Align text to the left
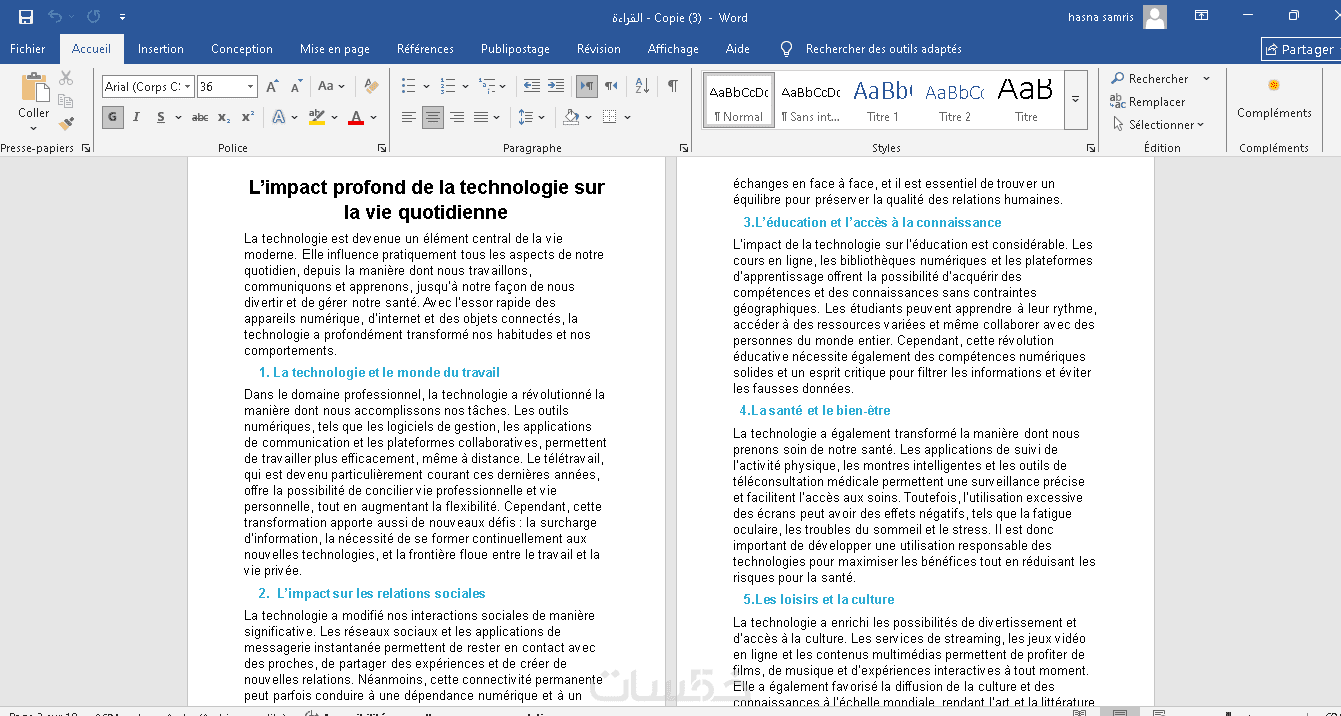The height and width of the screenshot is (716, 1341). coord(408,117)
